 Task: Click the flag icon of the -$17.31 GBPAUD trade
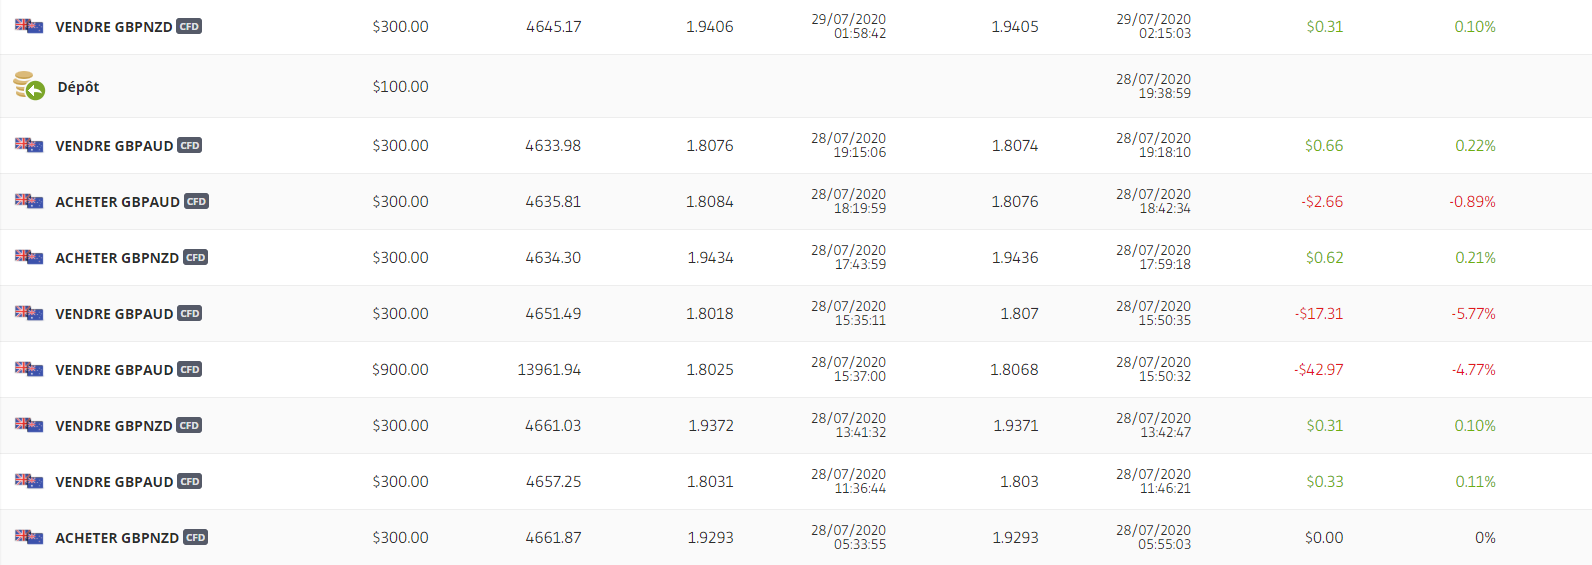(x=29, y=313)
